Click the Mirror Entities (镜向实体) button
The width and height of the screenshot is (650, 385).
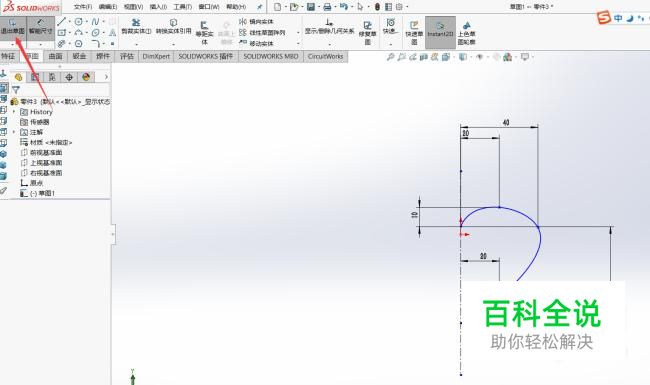coord(257,22)
